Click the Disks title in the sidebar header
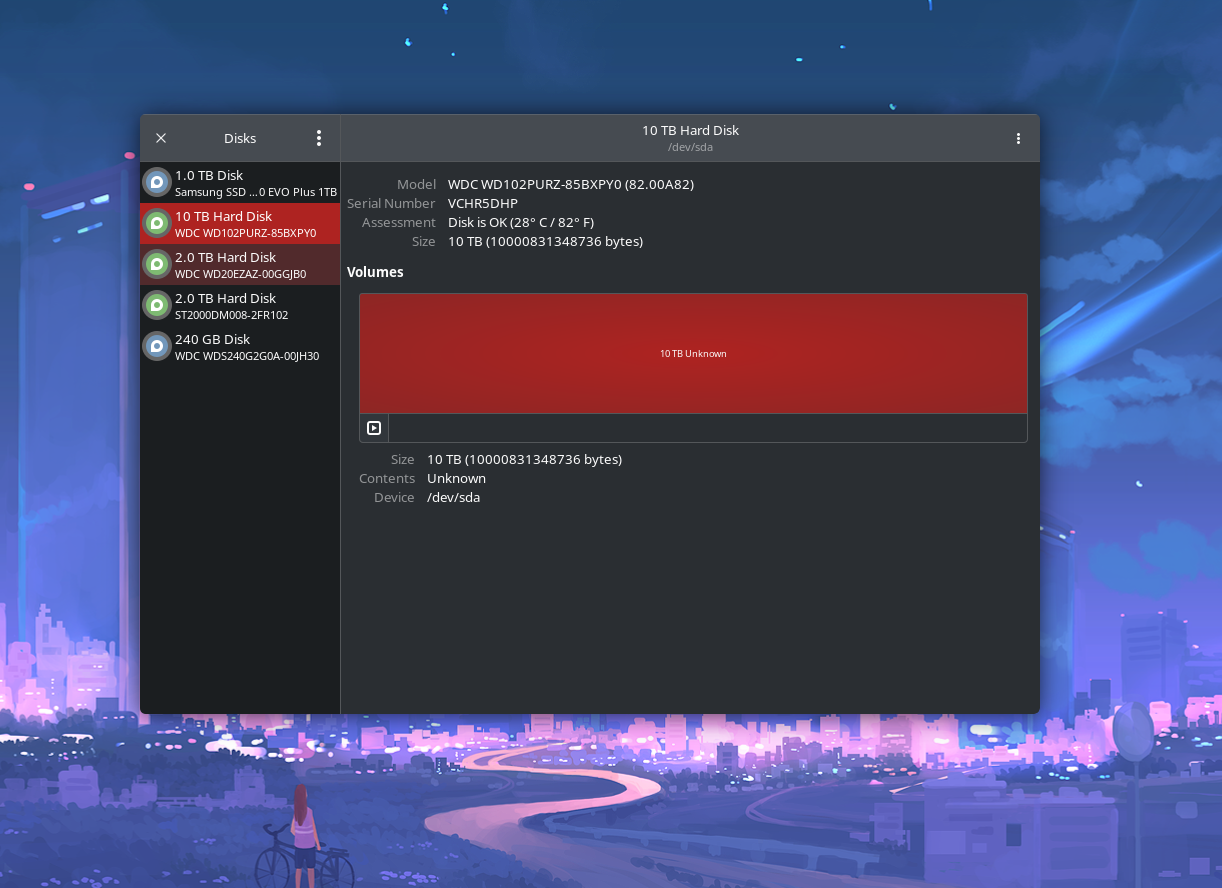This screenshot has width=1222, height=888. tap(240, 138)
